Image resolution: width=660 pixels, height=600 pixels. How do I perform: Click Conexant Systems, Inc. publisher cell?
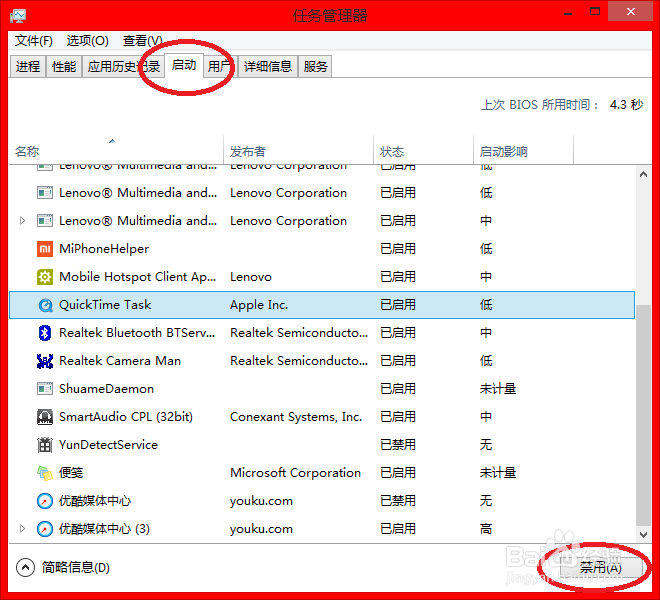tap(296, 417)
